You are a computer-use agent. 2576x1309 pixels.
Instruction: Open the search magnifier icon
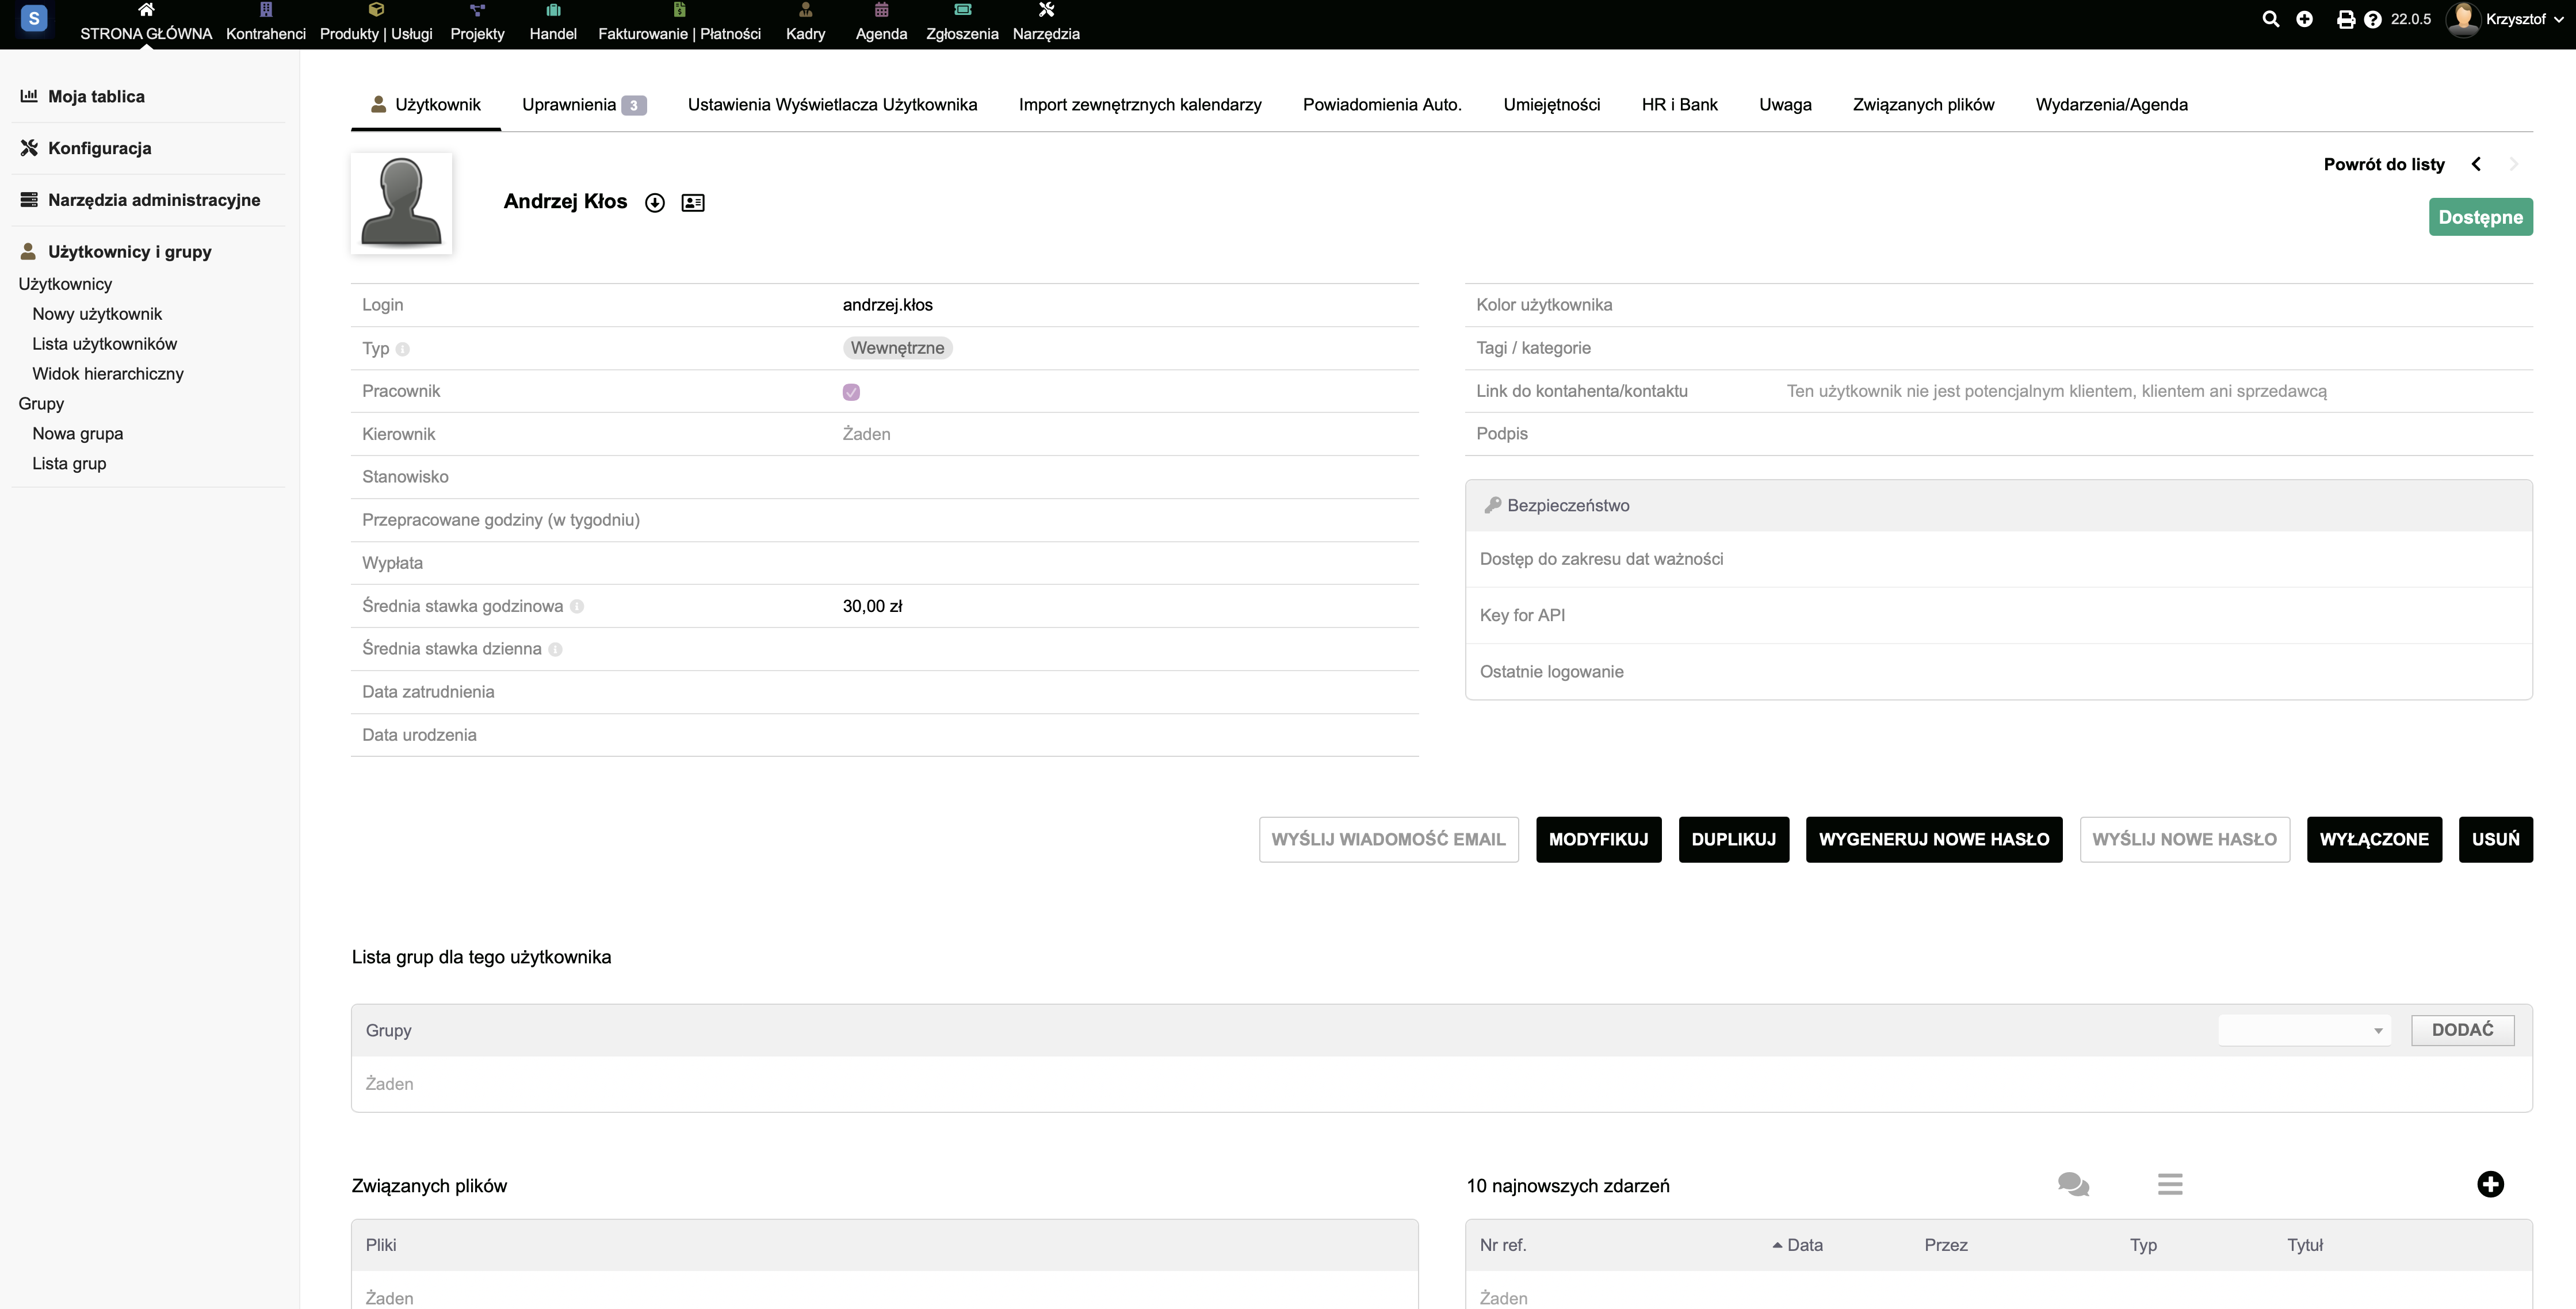point(2270,19)
